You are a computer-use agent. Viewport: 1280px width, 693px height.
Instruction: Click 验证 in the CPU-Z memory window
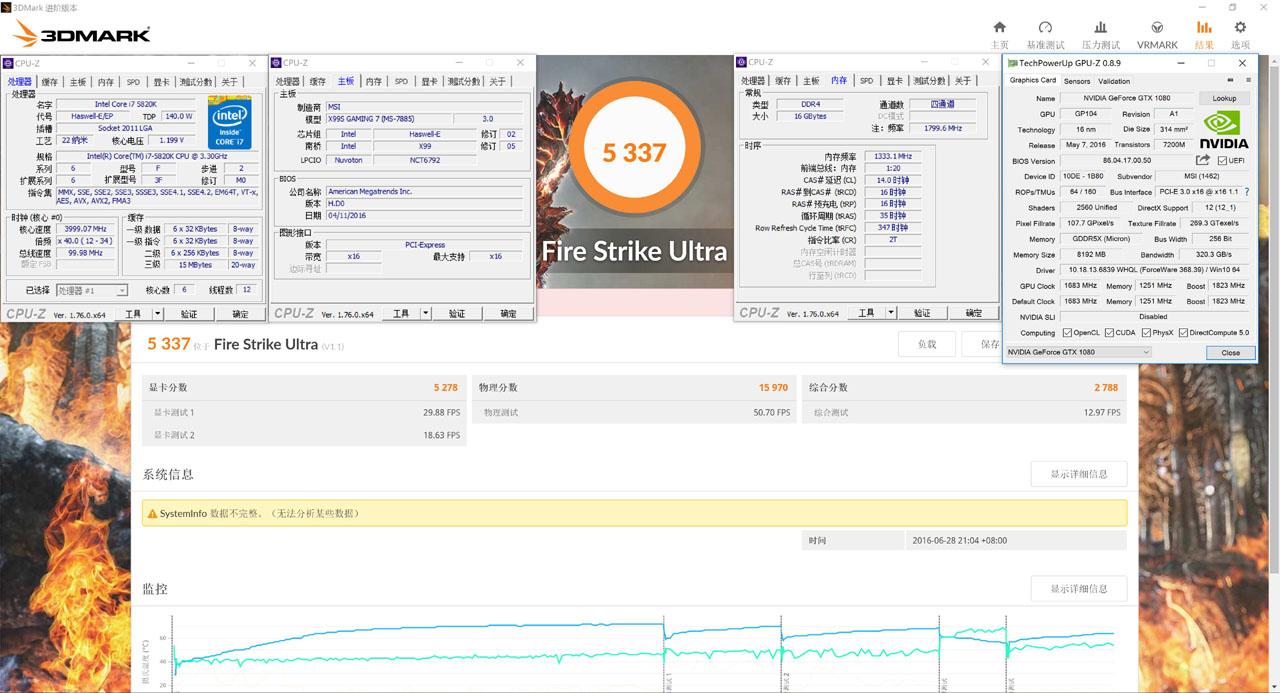pyautogui.click(x=922, y=313)
